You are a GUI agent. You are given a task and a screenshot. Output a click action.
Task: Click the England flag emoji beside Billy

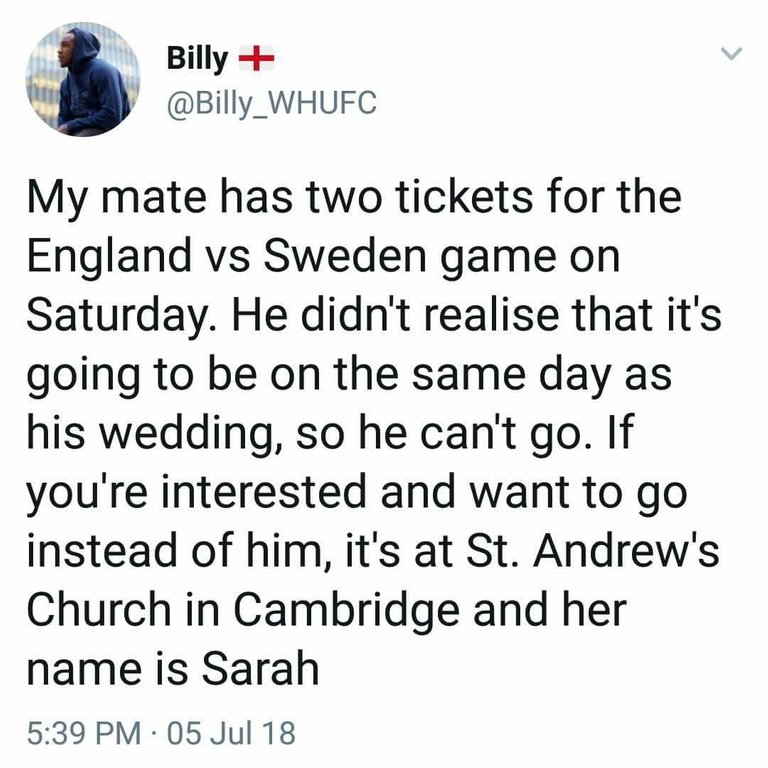[x=258, y=61]
